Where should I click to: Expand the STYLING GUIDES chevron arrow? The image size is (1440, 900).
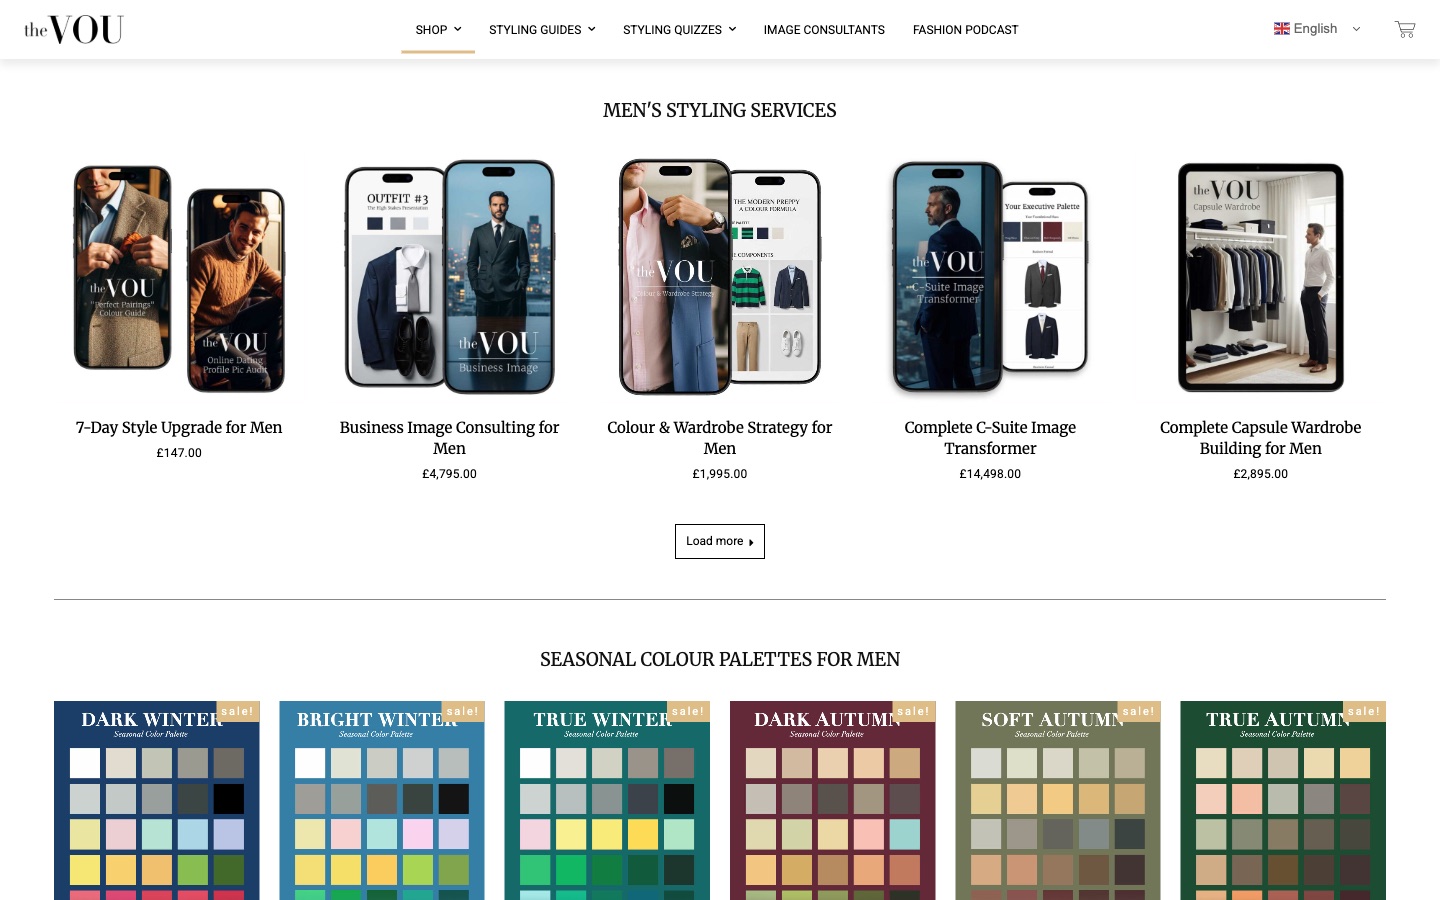click(592, 29)
